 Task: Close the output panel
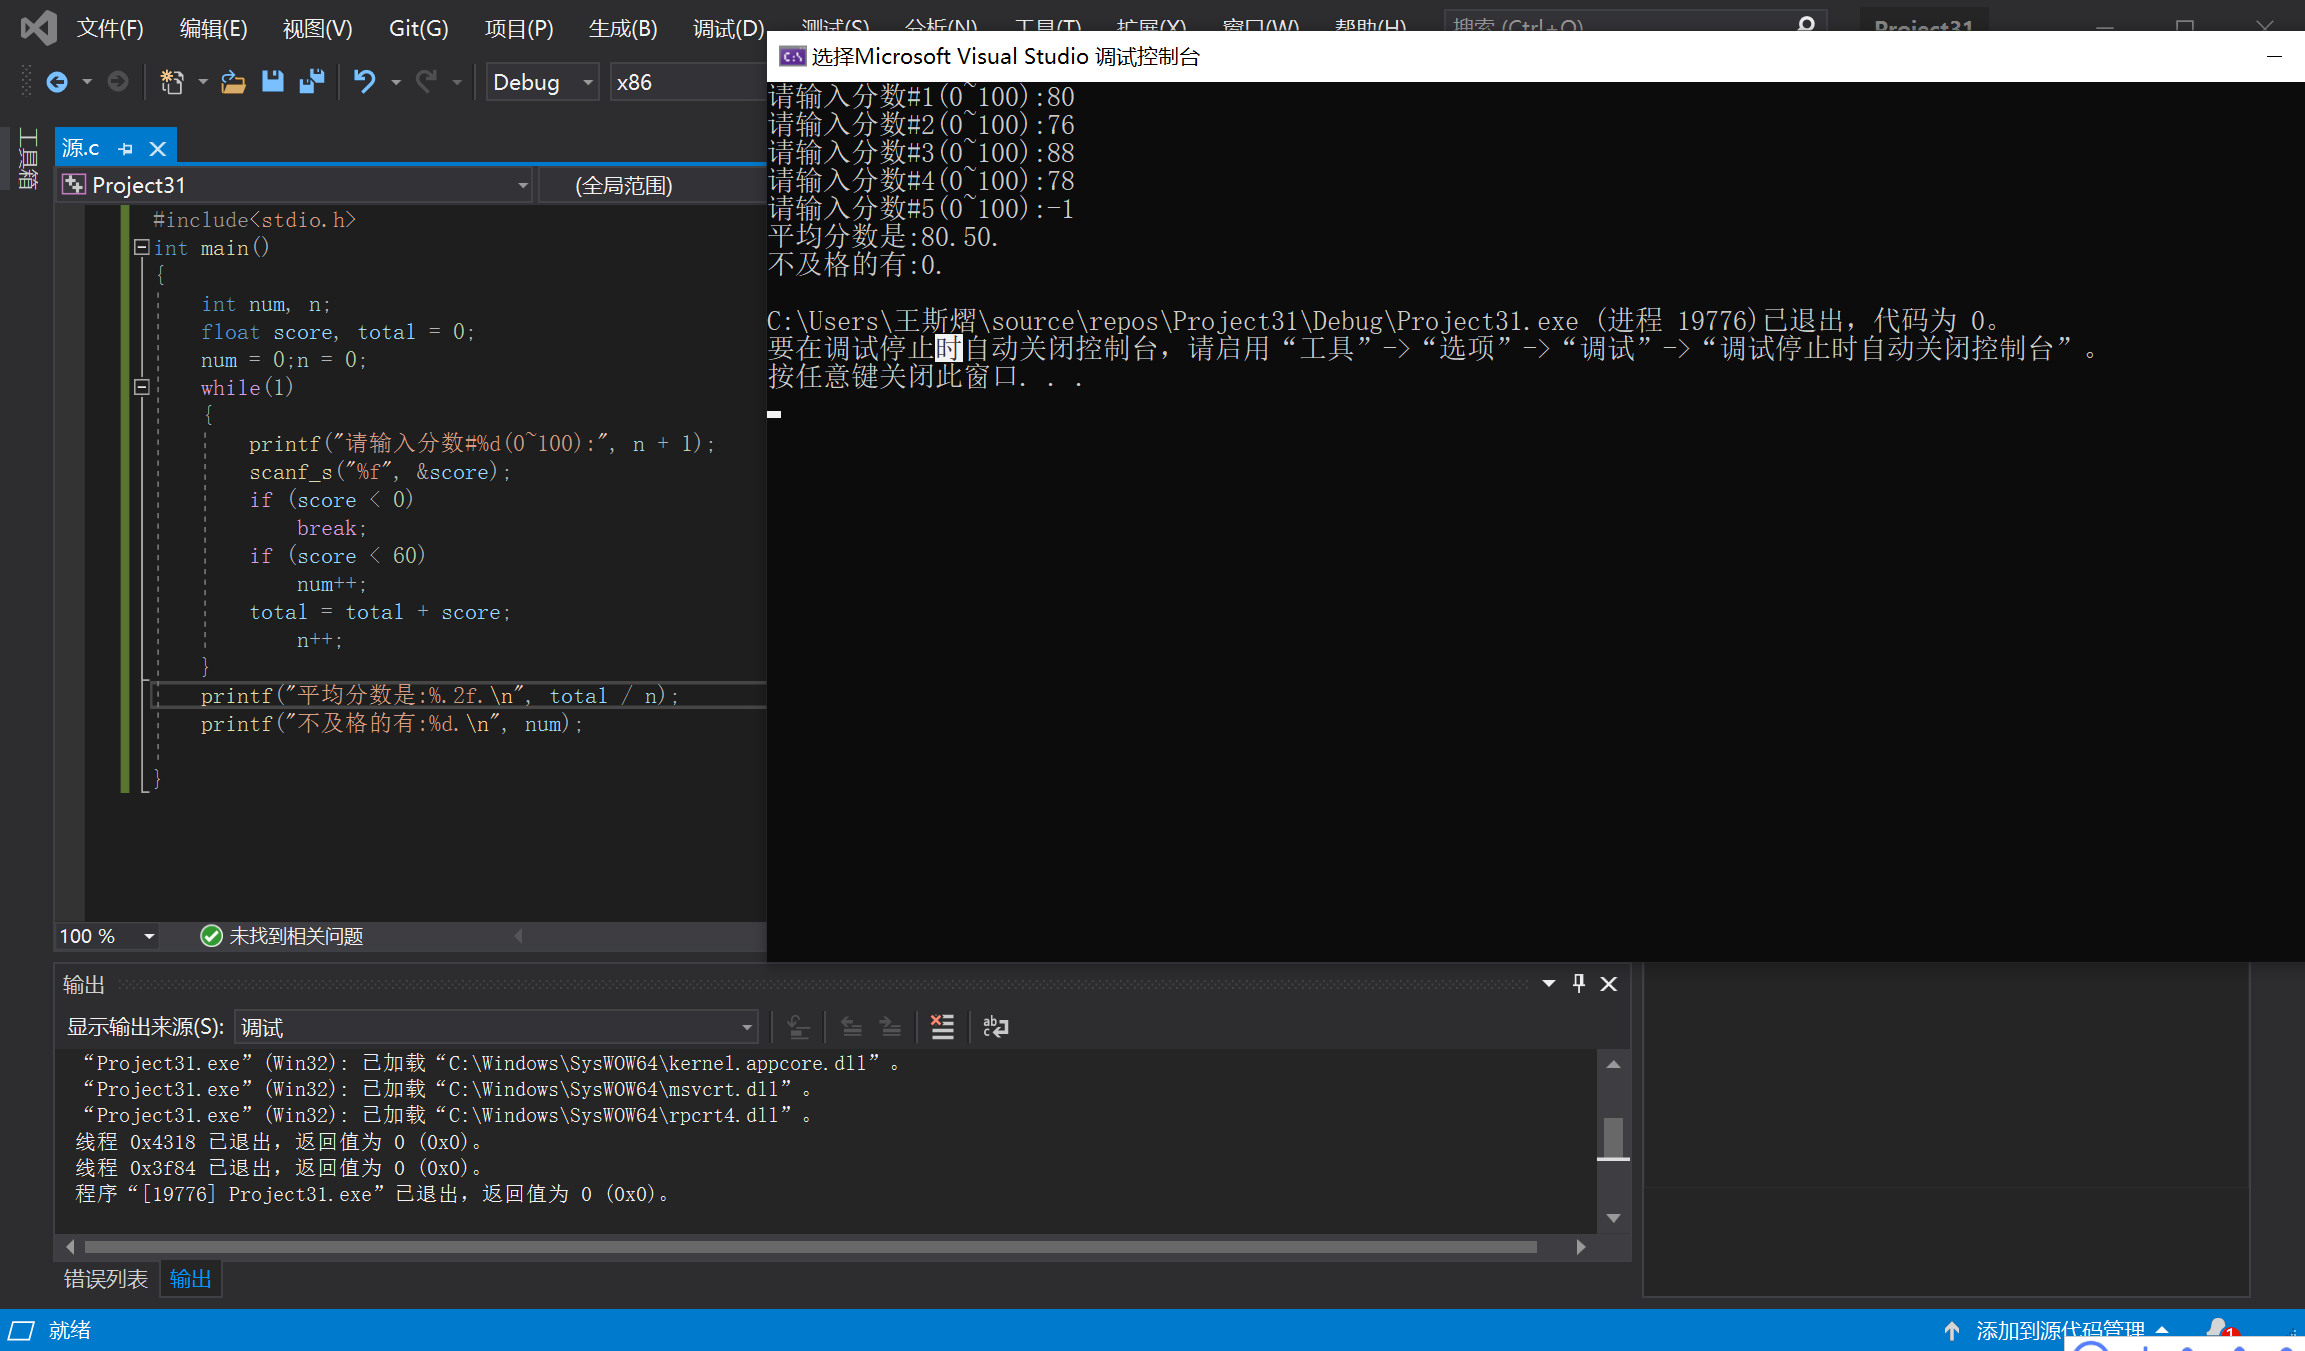point(1609,984)
